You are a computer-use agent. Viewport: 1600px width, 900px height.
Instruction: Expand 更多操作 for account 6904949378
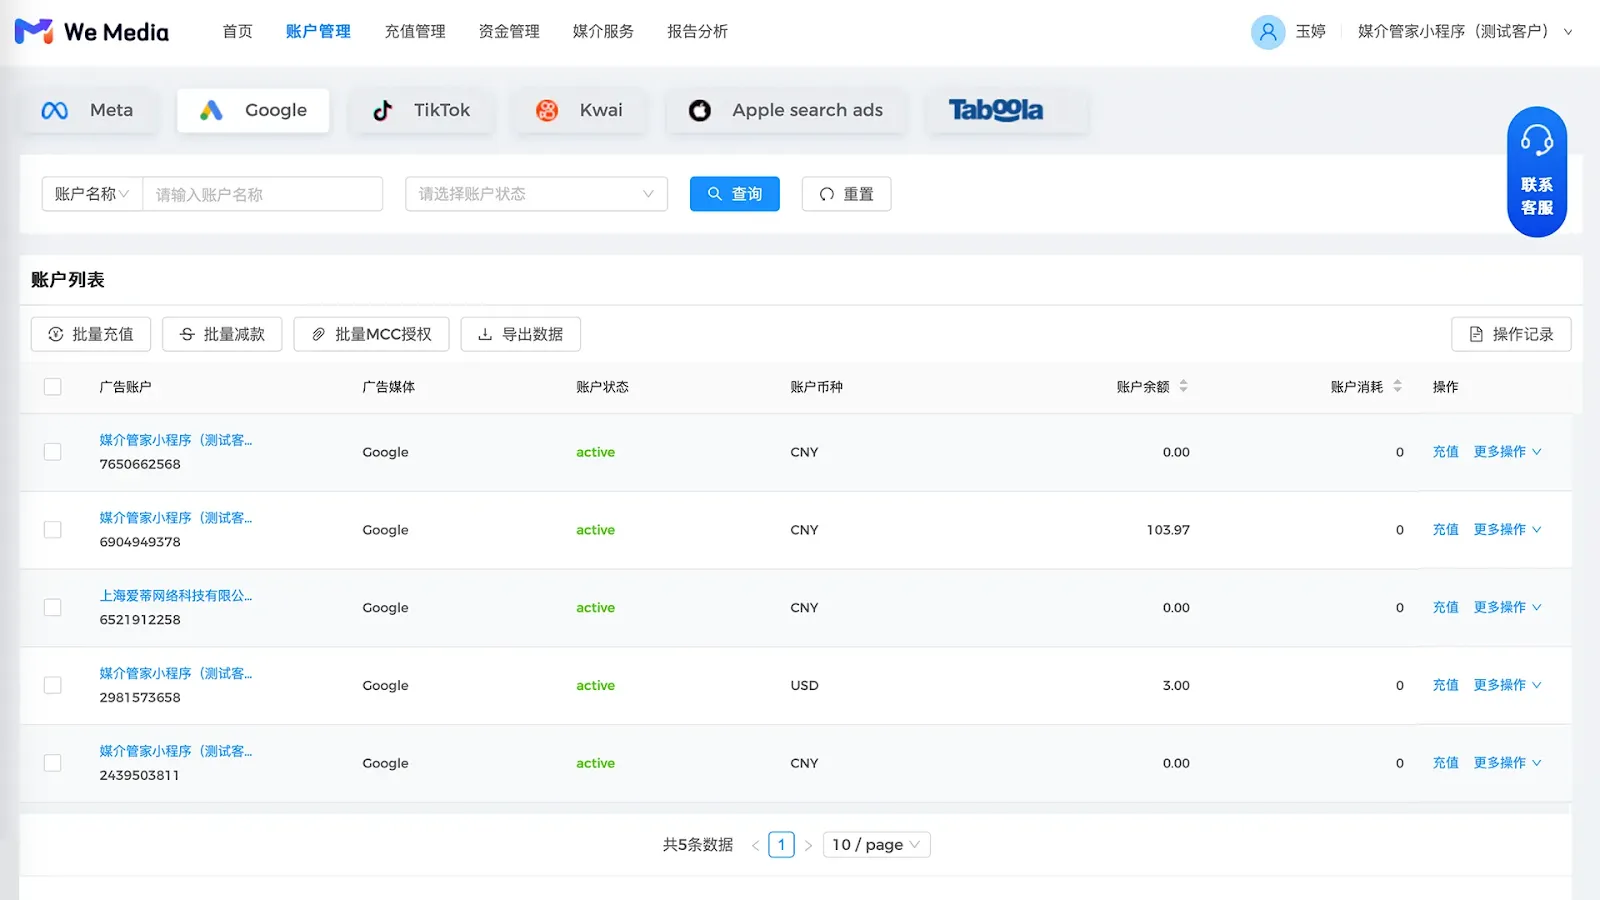[1507, 530]
